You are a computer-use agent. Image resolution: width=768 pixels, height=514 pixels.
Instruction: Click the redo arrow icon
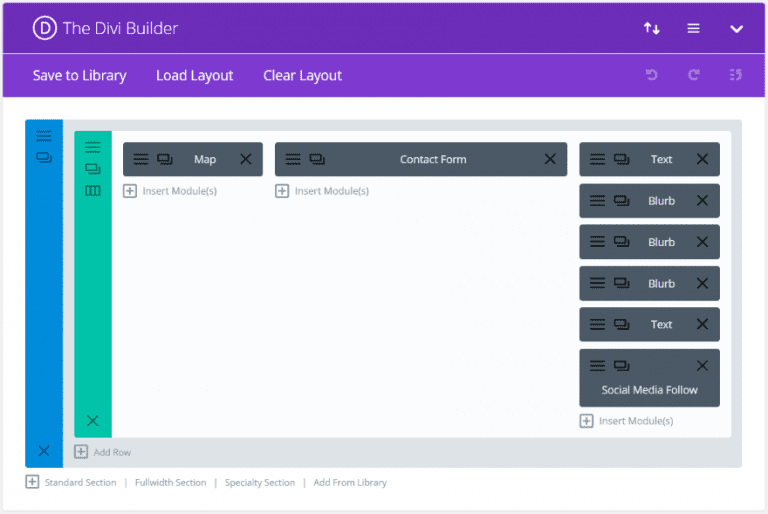pyautogui.click(x=693, y=75)
